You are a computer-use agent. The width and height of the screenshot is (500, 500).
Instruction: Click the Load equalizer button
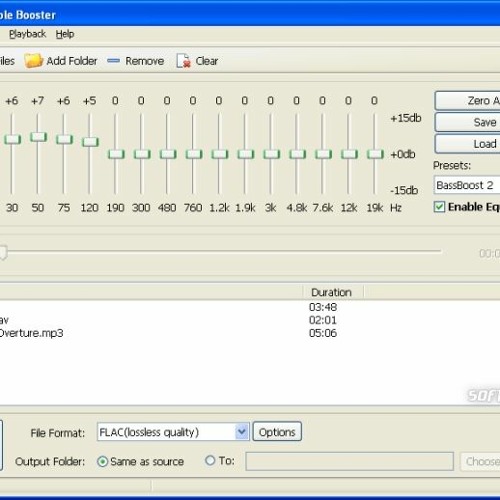(467, 144)
